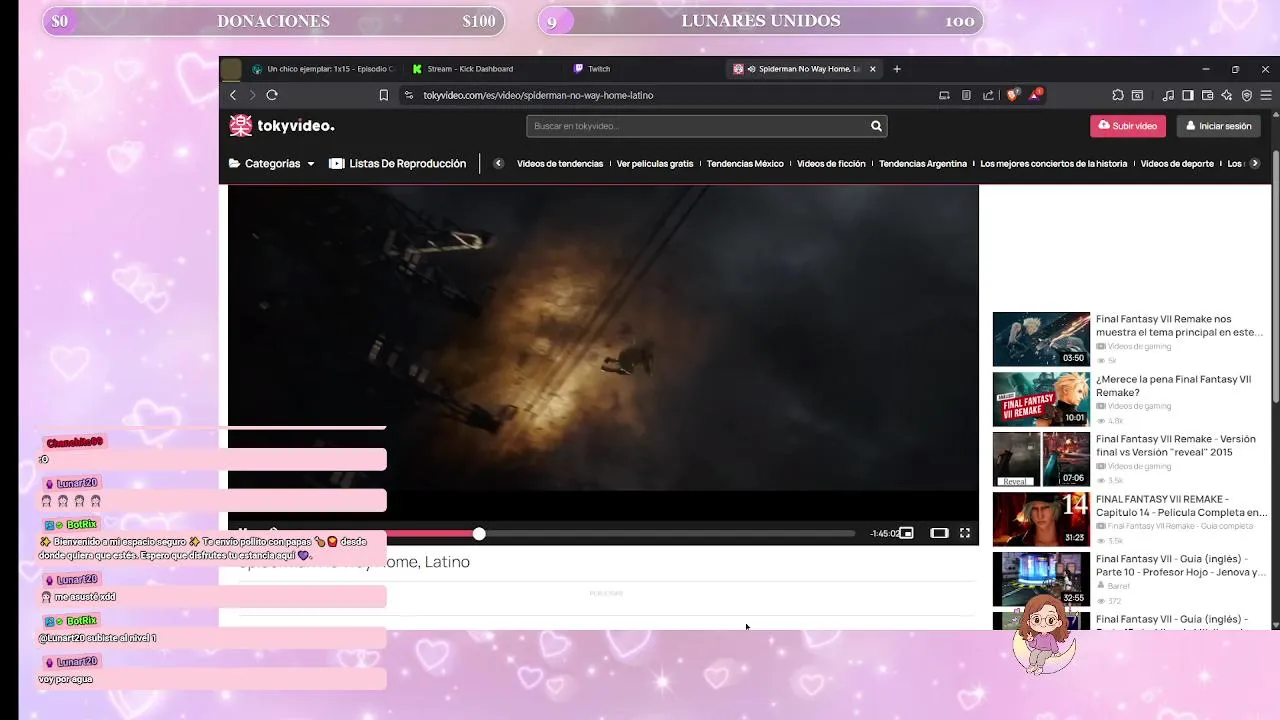Open Tendencias México link

click(745, 164)
